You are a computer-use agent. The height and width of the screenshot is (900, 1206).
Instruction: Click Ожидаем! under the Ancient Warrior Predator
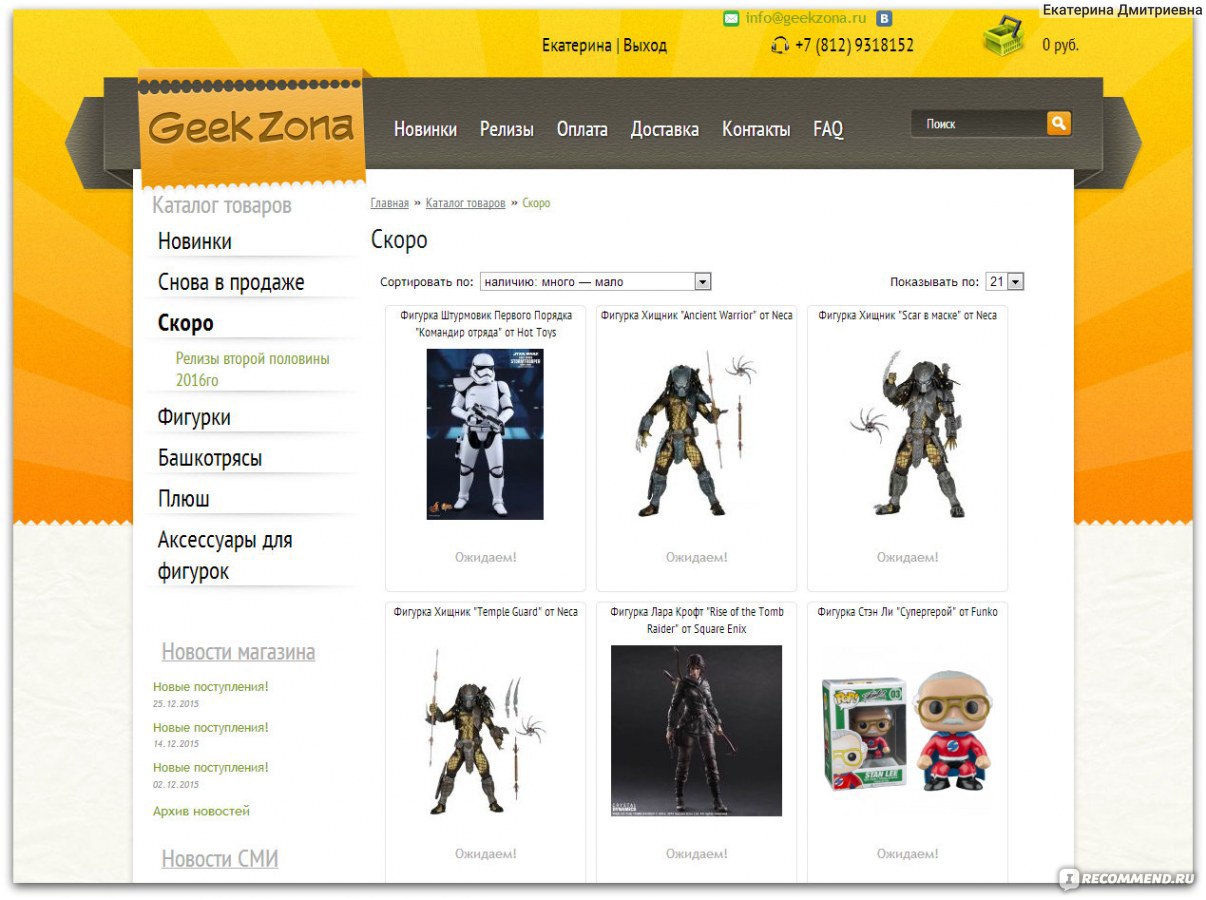pos(697,557)
